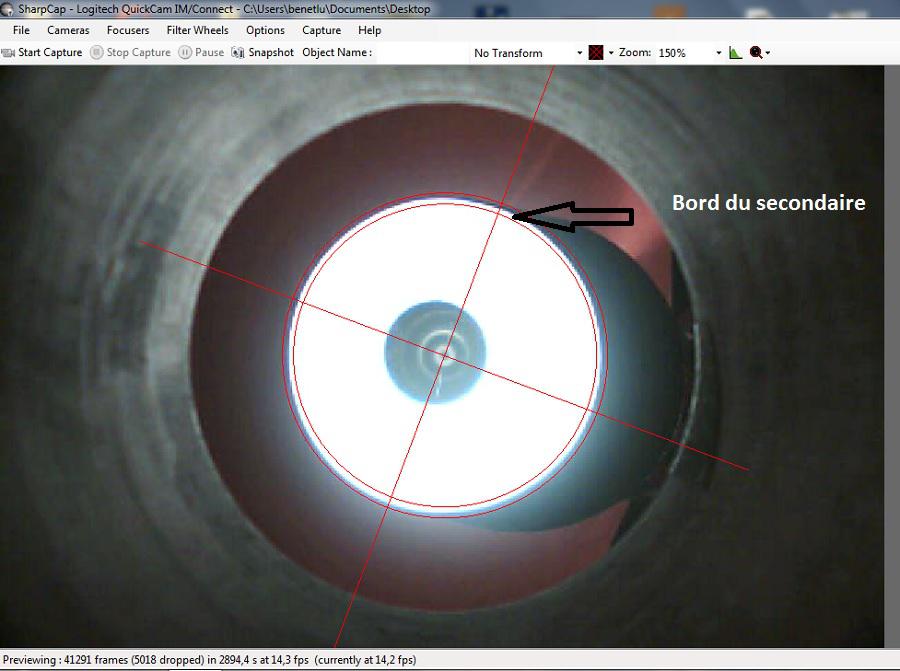Screen dimensions: 900x671
Task: Click Stop Capture button
Action: 131,53
